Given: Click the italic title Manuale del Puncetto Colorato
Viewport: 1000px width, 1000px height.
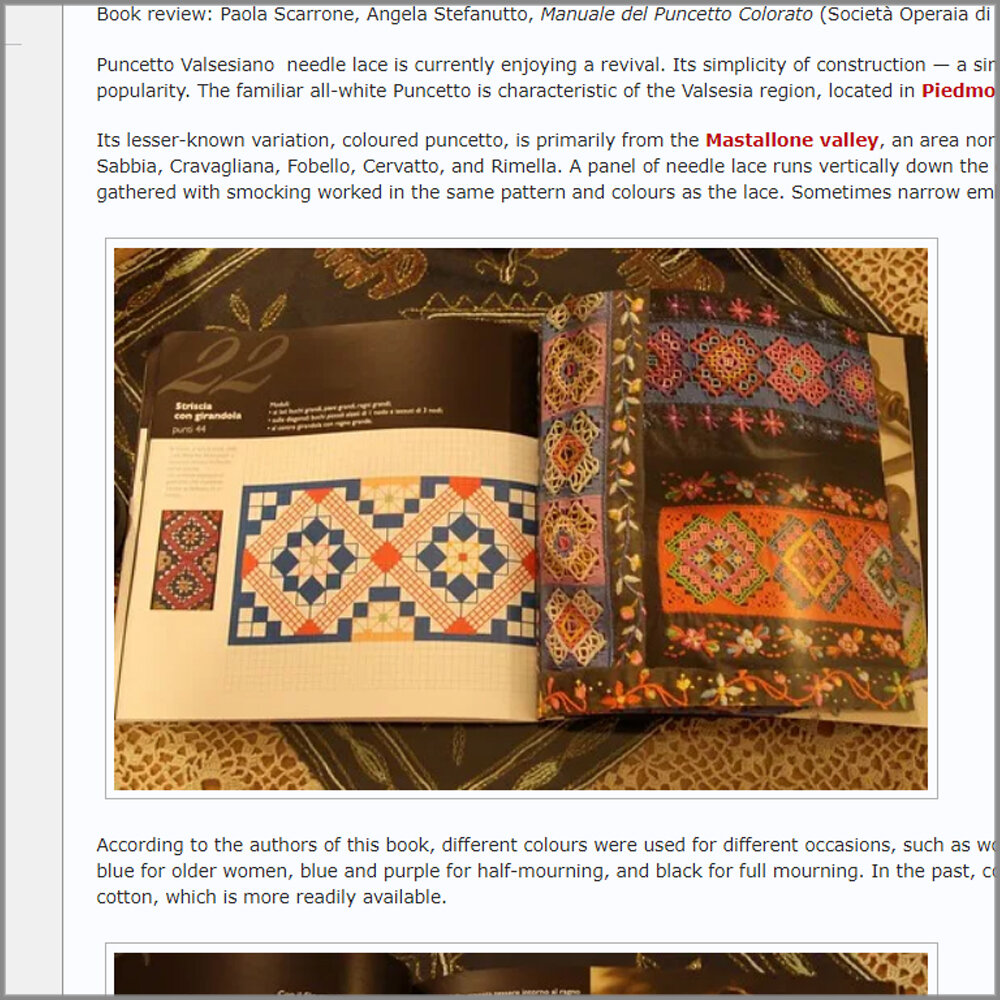Looking at the screenshot, I should click(x=677, y=14).
